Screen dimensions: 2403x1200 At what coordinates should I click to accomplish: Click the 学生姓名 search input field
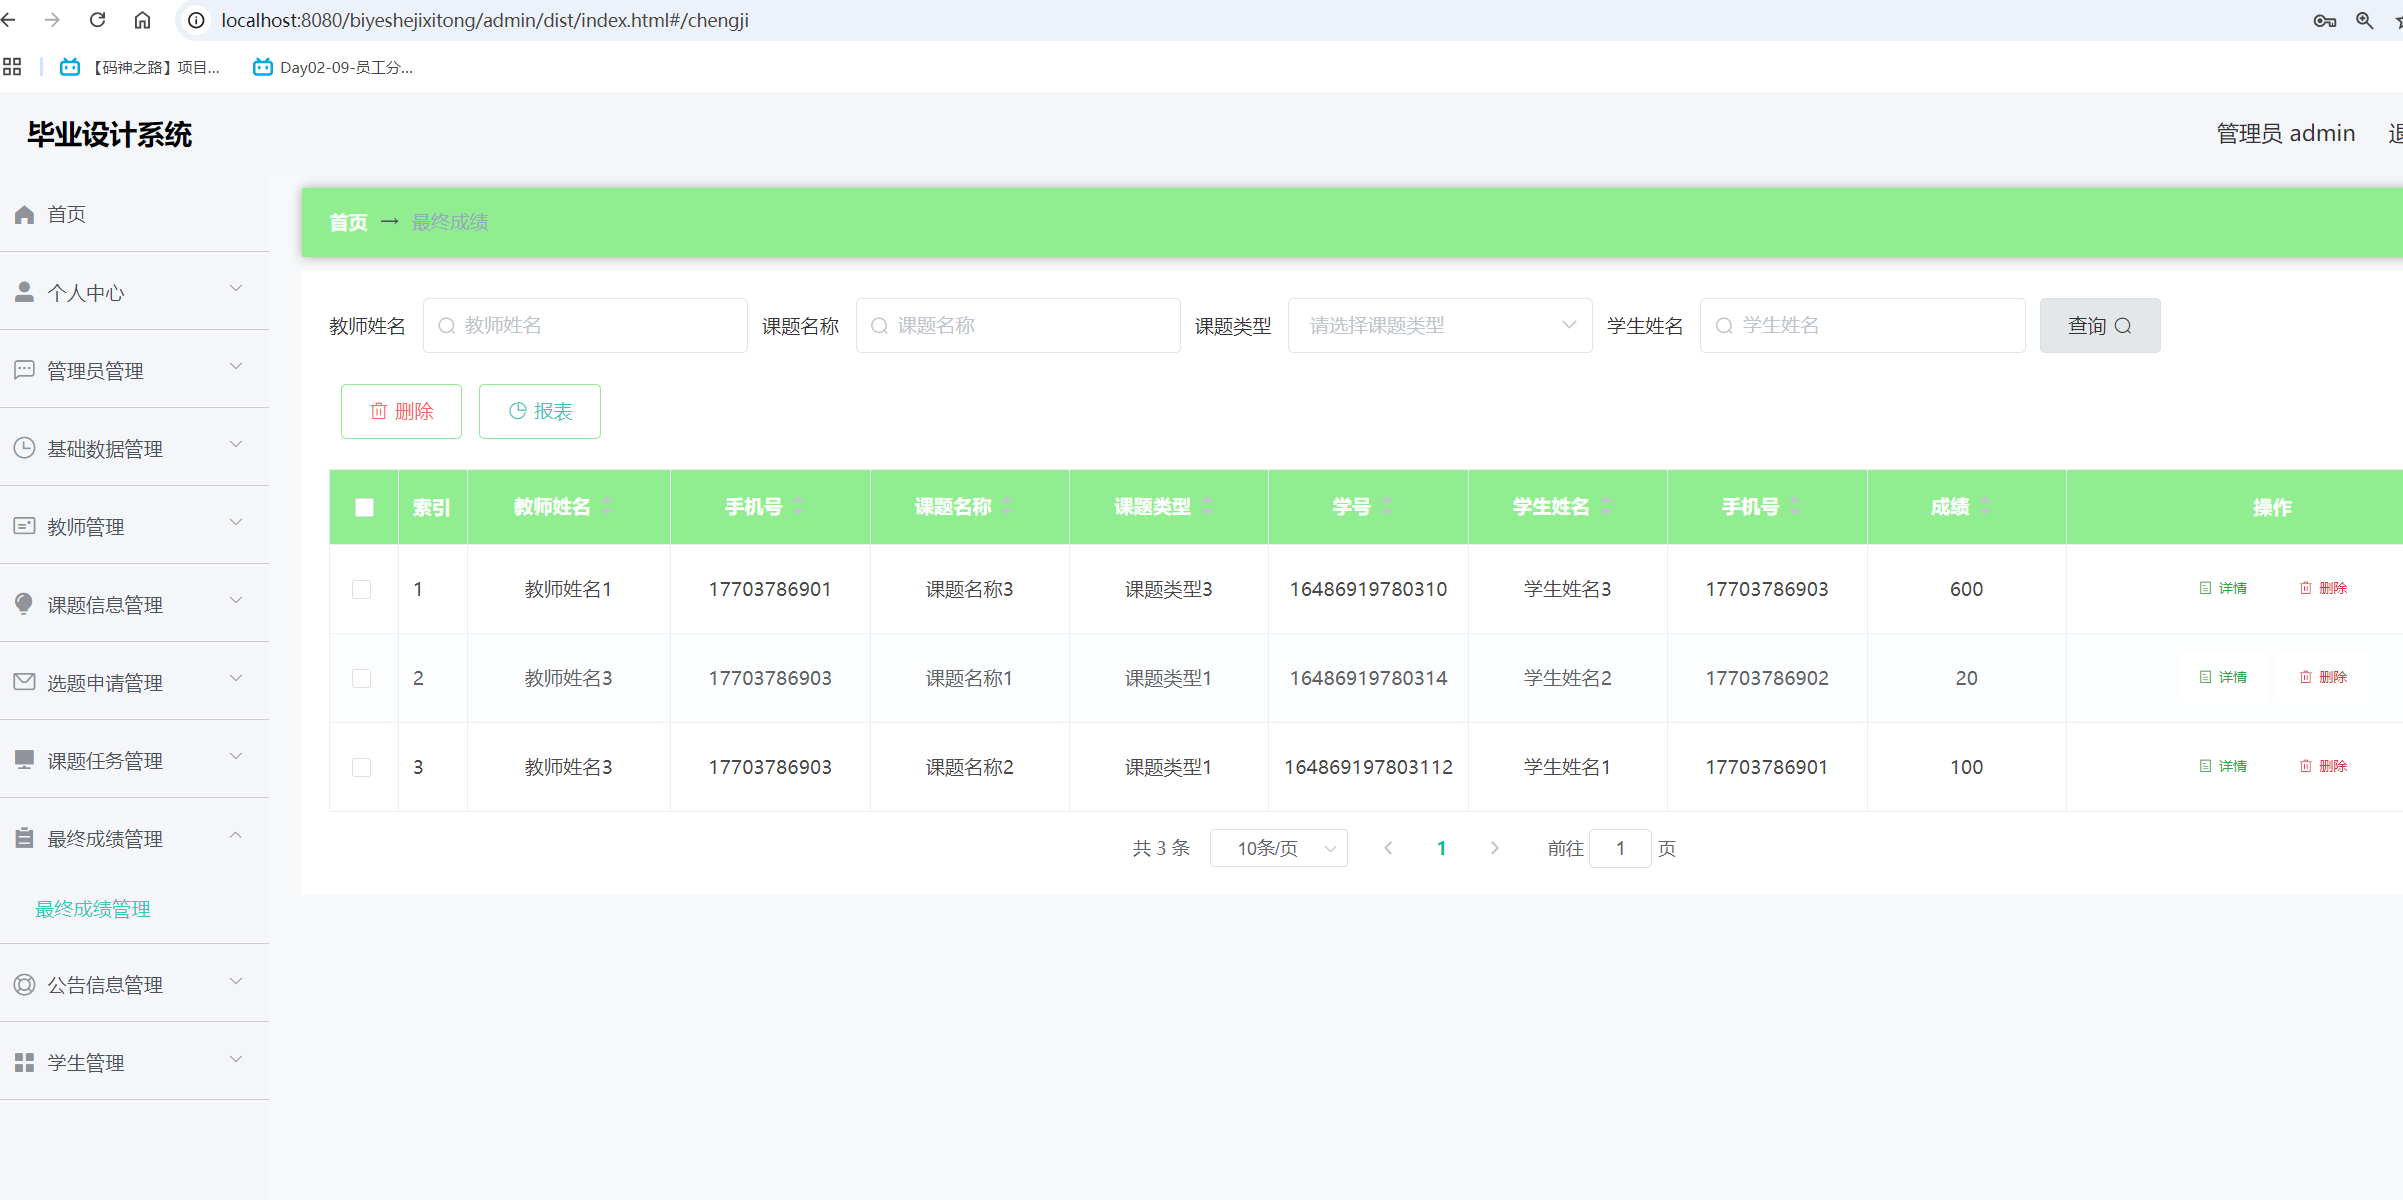coord(1862,325)
